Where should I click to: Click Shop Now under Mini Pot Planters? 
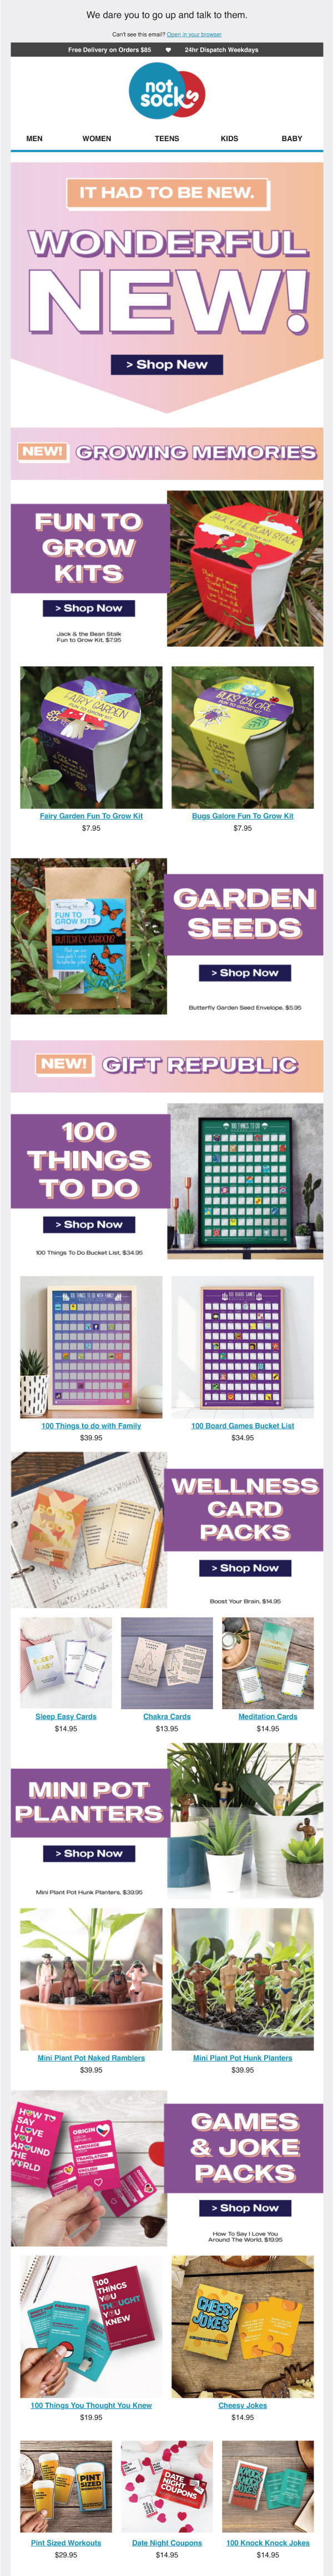89,1853
